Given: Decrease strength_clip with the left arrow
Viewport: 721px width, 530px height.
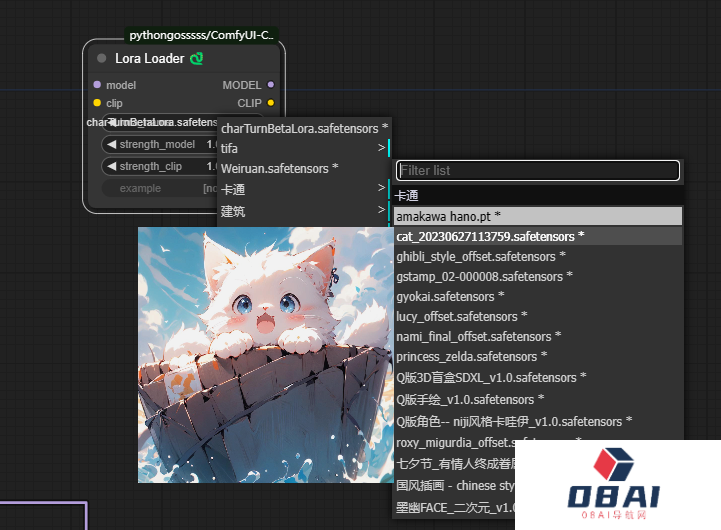Looking at the screenshot, I should 111,166.
